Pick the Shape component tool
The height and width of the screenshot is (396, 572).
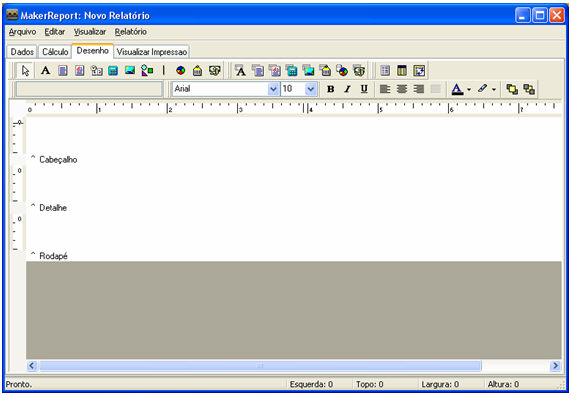[x=147, y=70]
